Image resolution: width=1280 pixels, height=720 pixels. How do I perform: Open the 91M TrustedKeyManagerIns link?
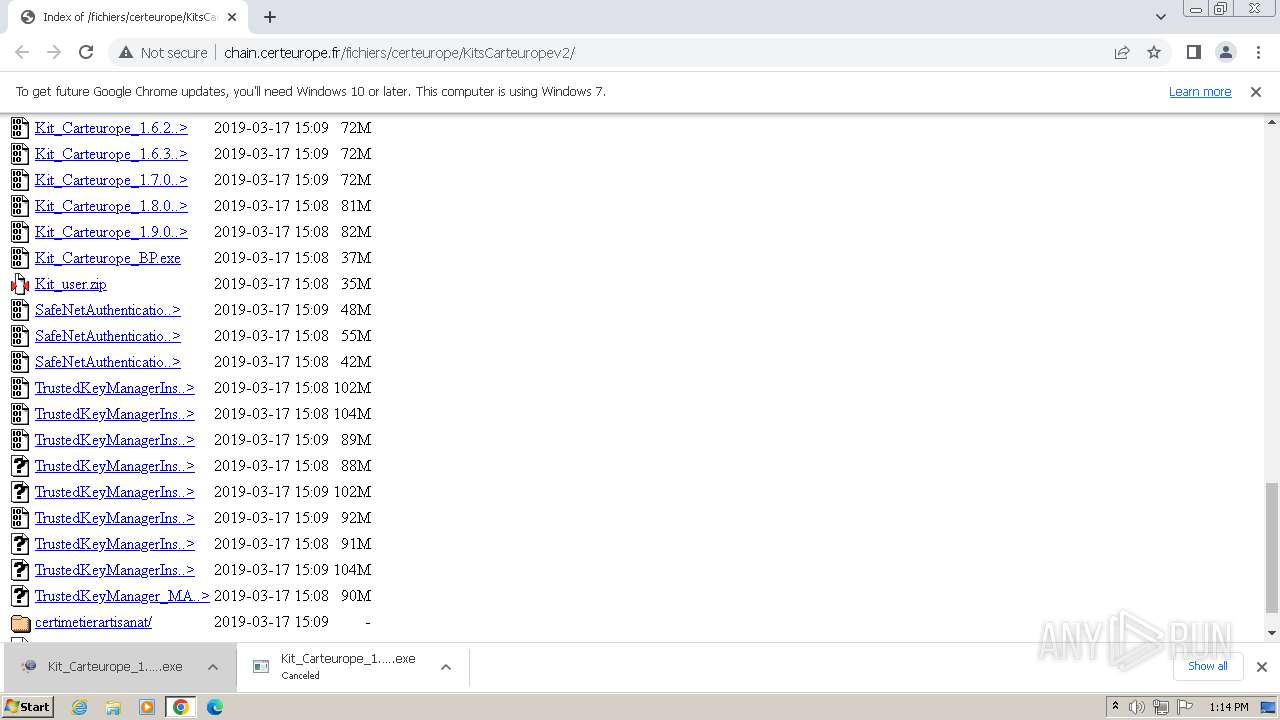point(115,544)
